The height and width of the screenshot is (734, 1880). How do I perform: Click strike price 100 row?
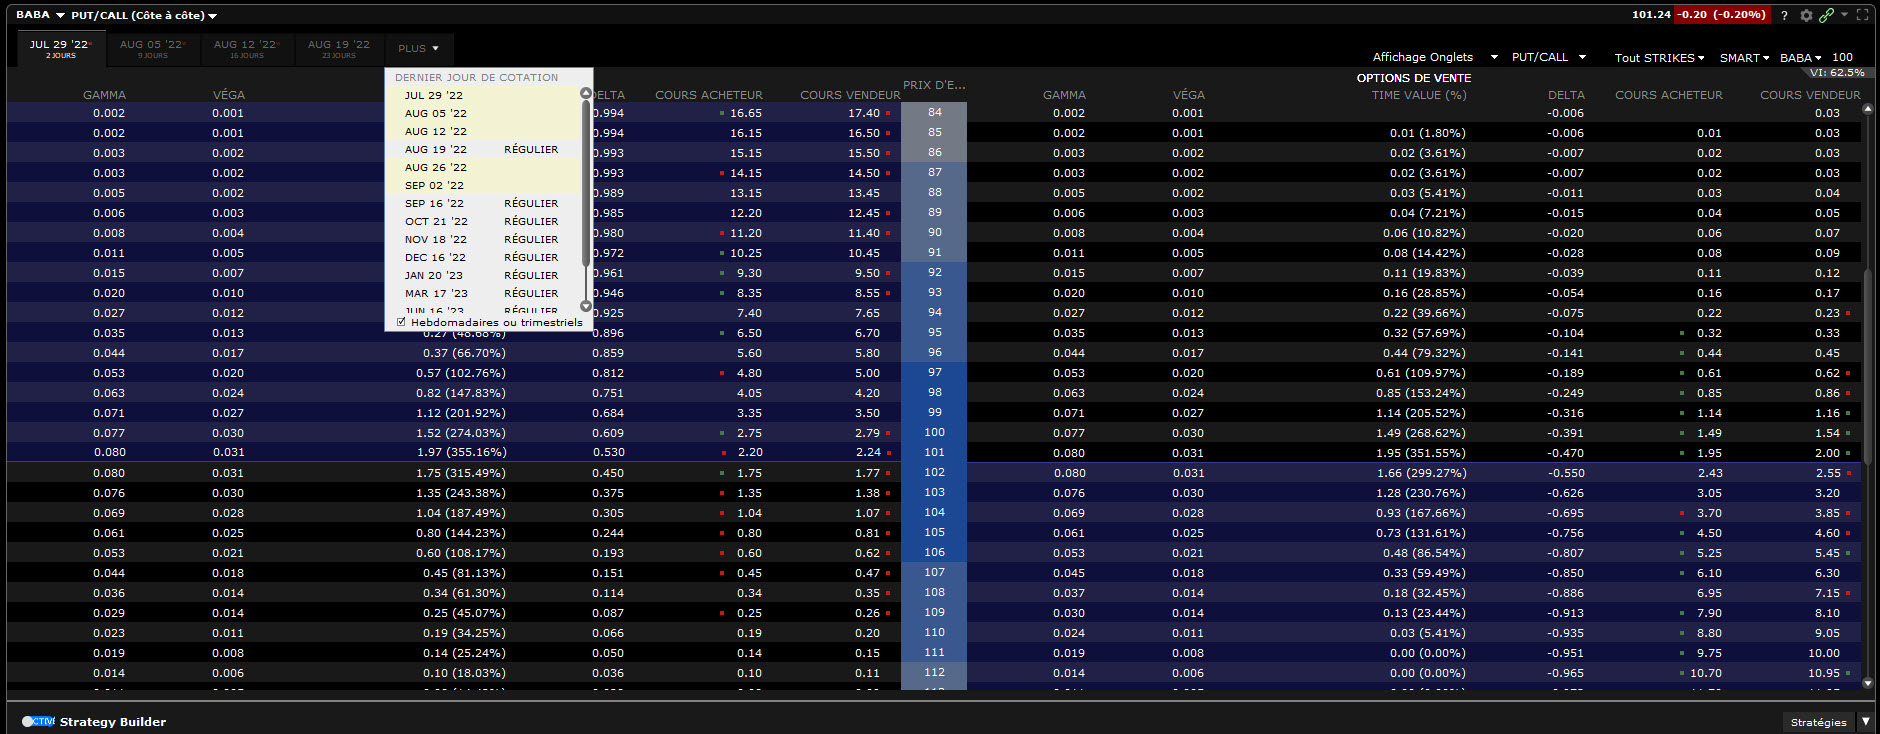pos(934,432)
